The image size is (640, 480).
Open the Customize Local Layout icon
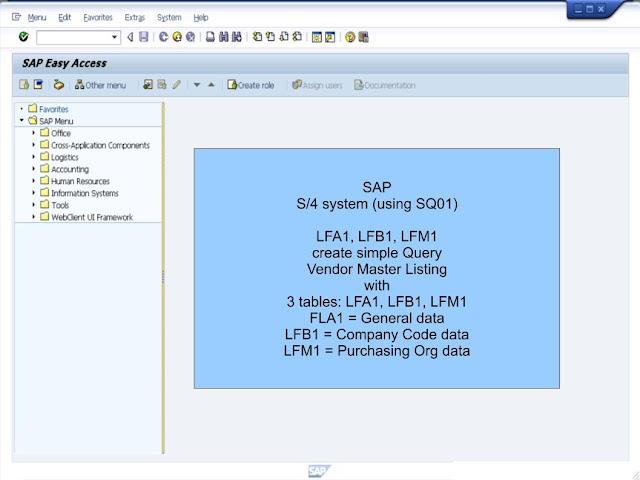tap(363, 37)
